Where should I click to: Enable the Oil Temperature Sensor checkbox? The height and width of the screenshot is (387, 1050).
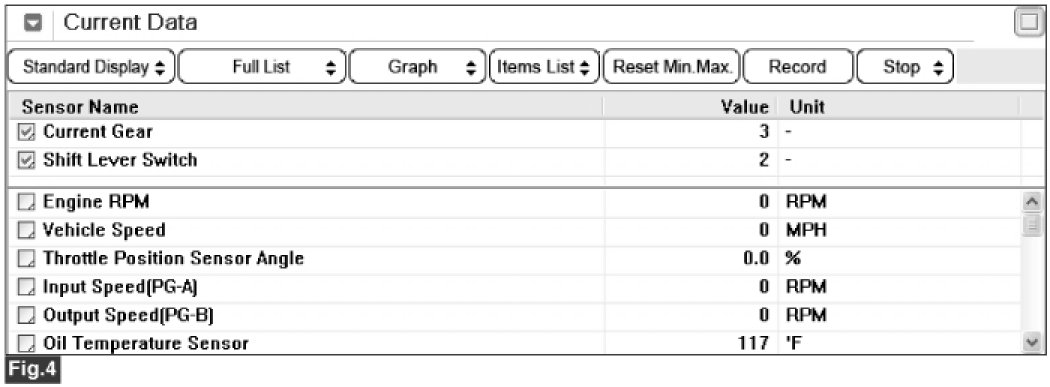(x=26, y=344)
